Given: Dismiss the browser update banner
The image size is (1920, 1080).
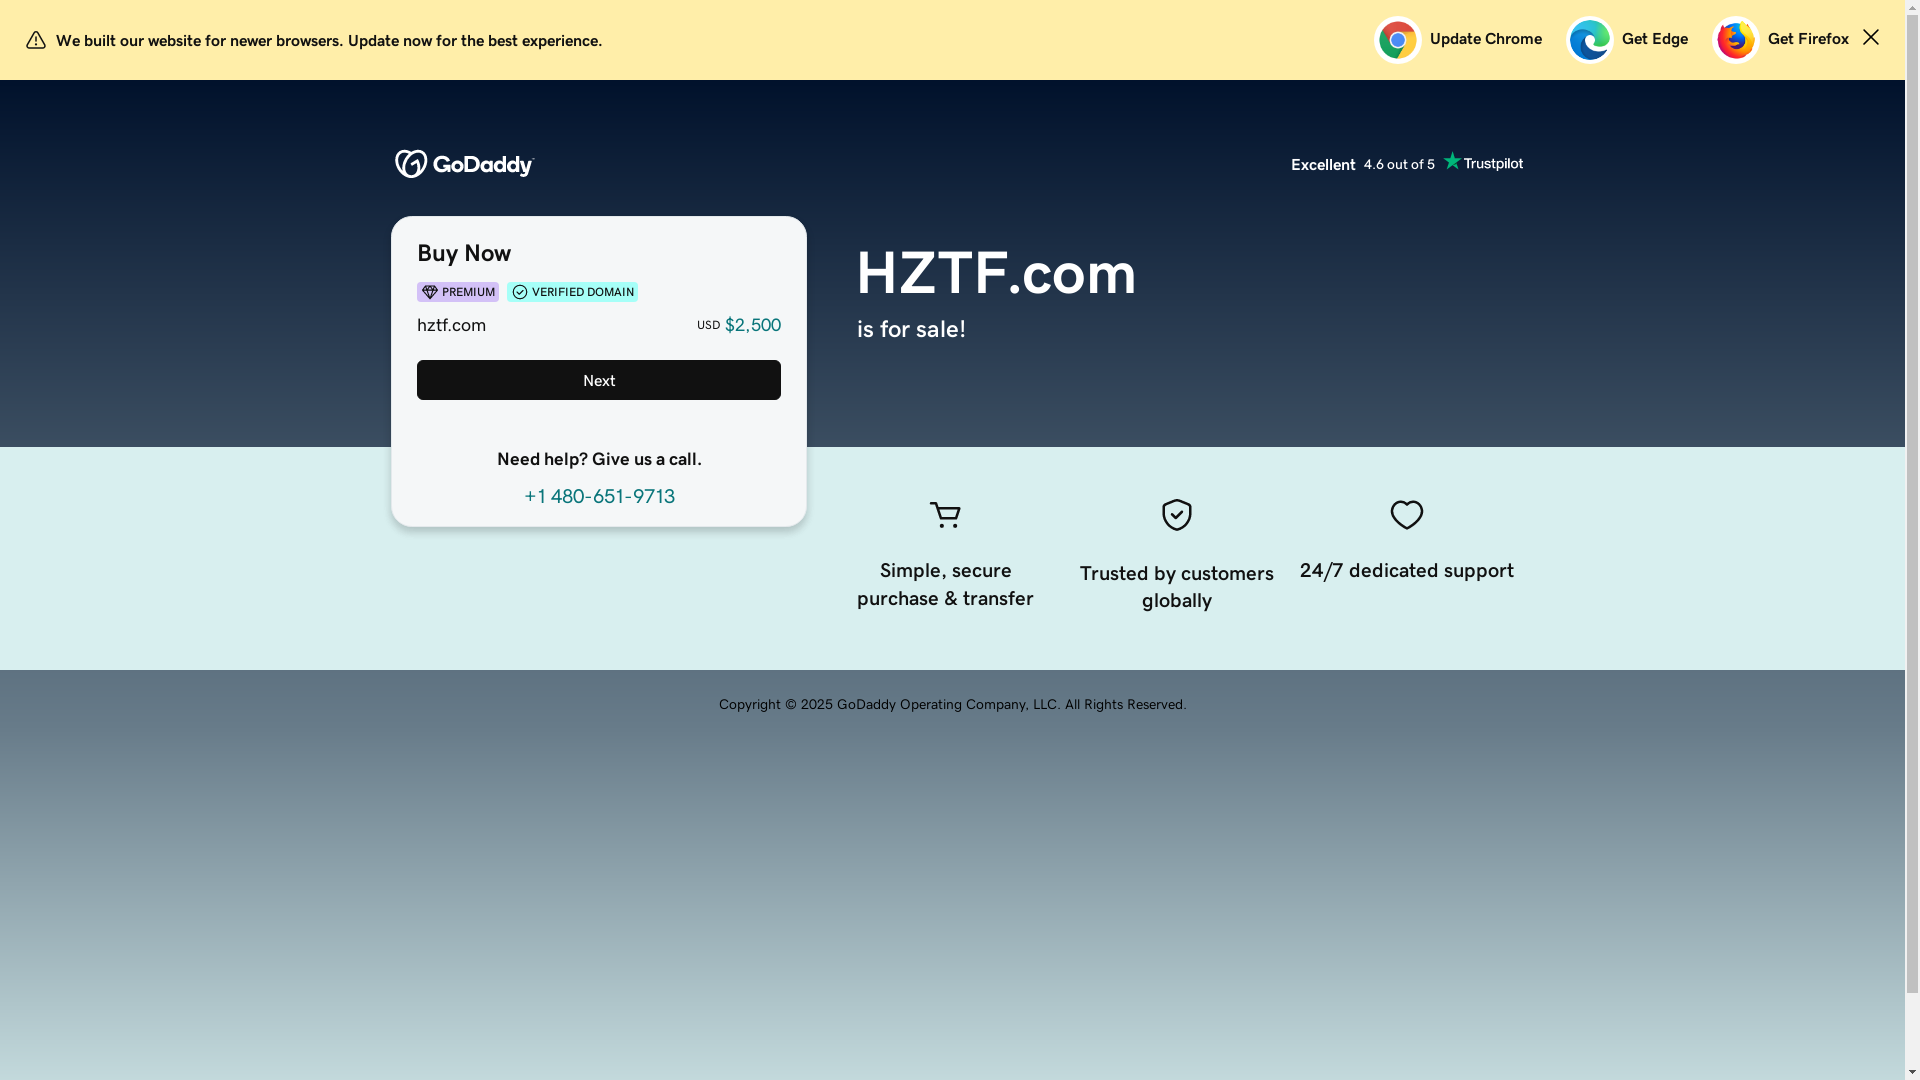Looking at the screenshot, I should click(x=1870, y=38).
